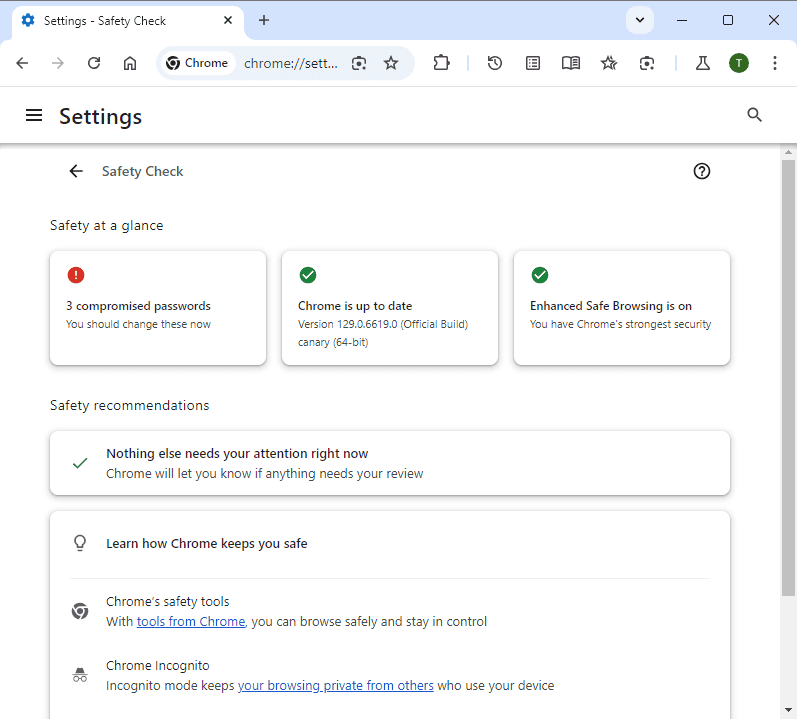797x719 pixels.
Task: Follow the tools from Chrome link
Action: (191, 621)
